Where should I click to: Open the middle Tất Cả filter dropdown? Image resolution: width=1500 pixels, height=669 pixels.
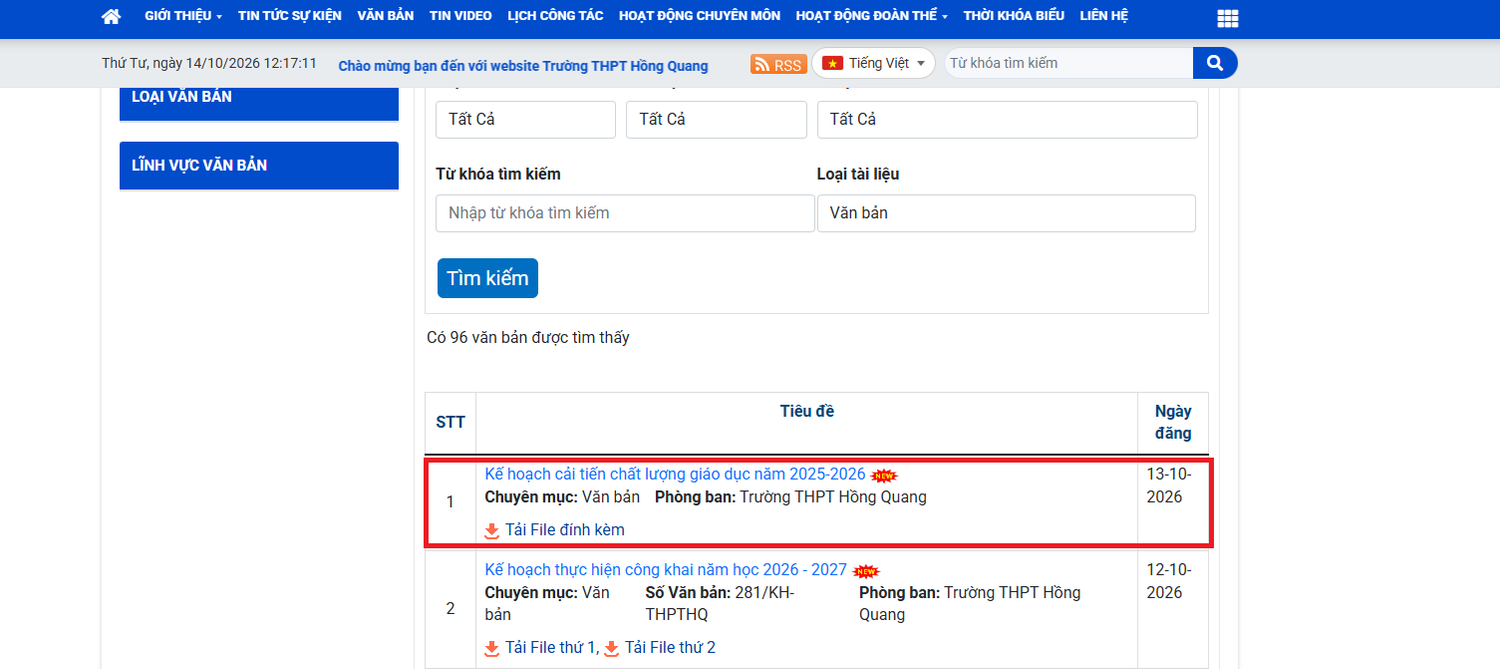[716, 119]
